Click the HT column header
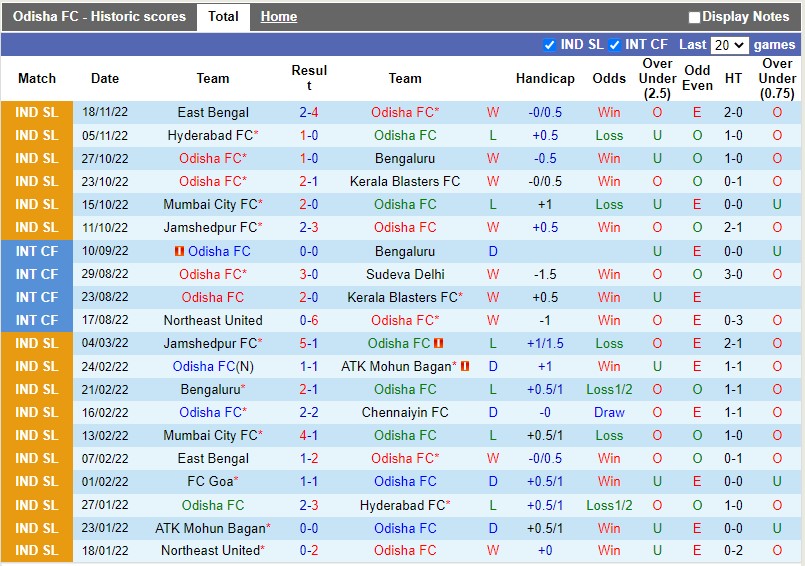This screenshot has height=566, width=805. pos(733,79)
